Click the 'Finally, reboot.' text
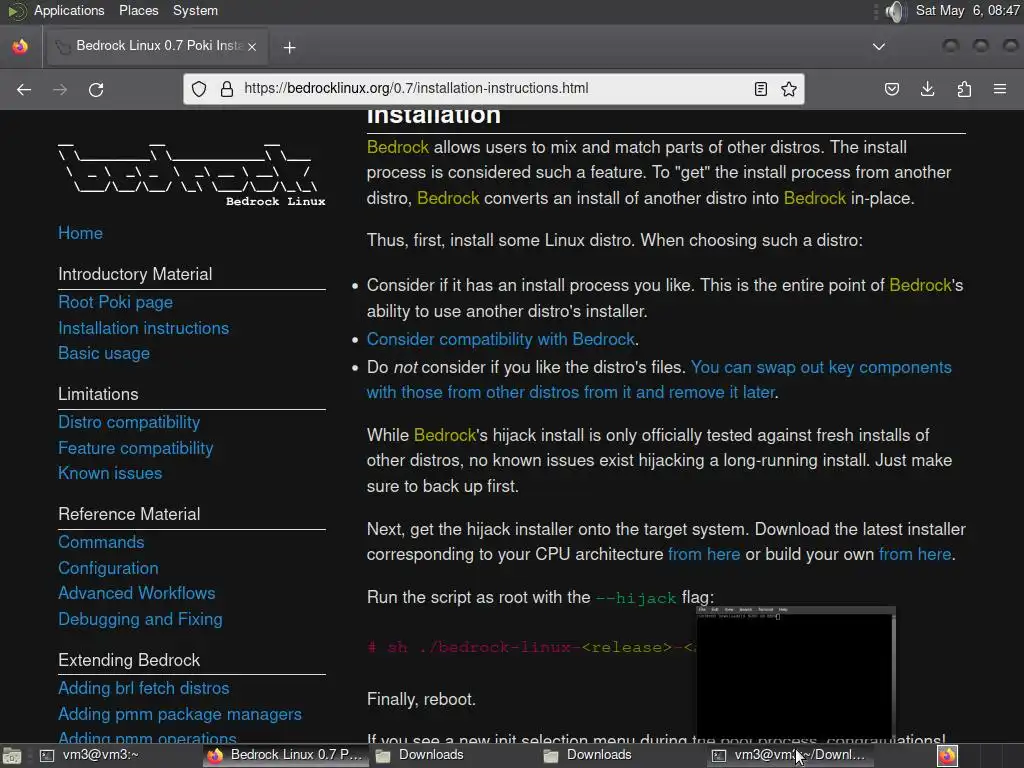 pos(421,699)
